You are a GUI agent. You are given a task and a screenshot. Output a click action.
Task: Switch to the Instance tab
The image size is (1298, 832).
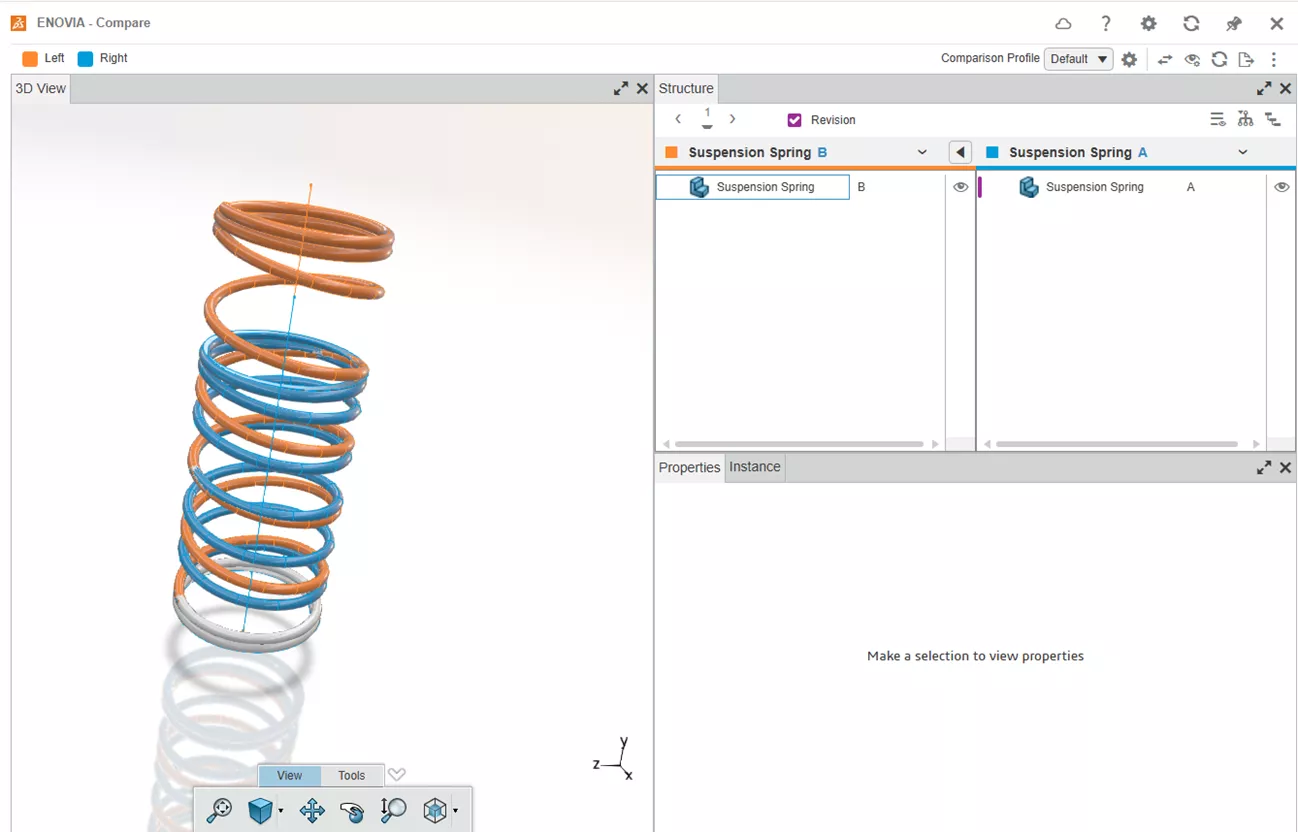[754, 467]
